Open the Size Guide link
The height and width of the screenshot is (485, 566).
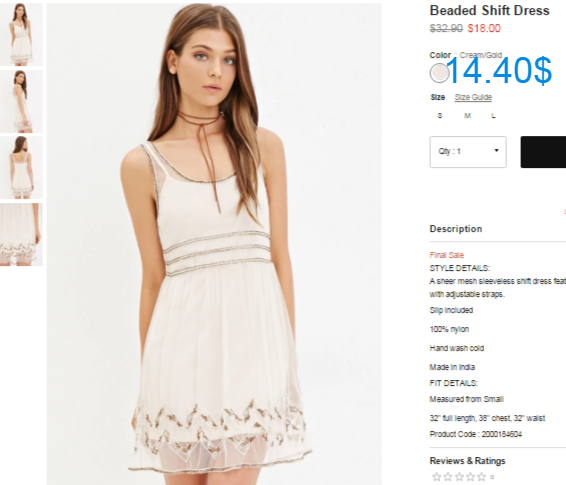[x=473, y=97]
